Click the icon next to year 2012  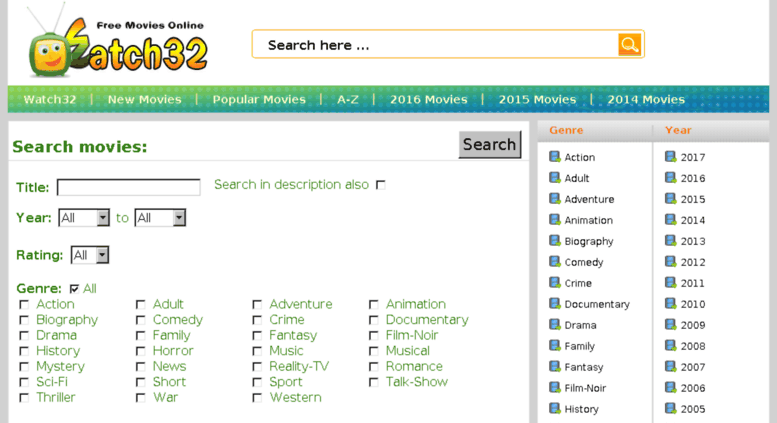671,261
